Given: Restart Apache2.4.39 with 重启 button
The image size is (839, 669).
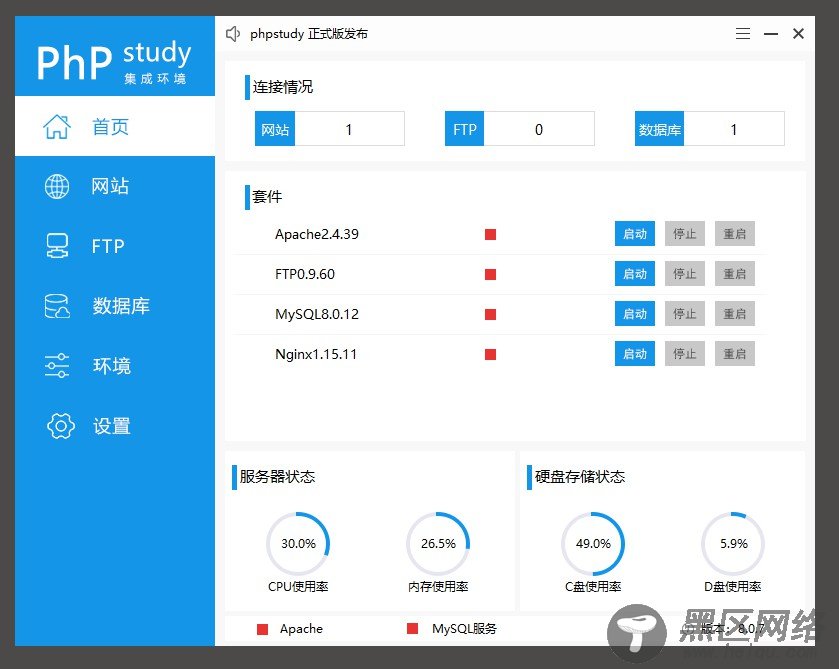Looking at the screenshot, I should pyautogui.click(x=735, y=233).
